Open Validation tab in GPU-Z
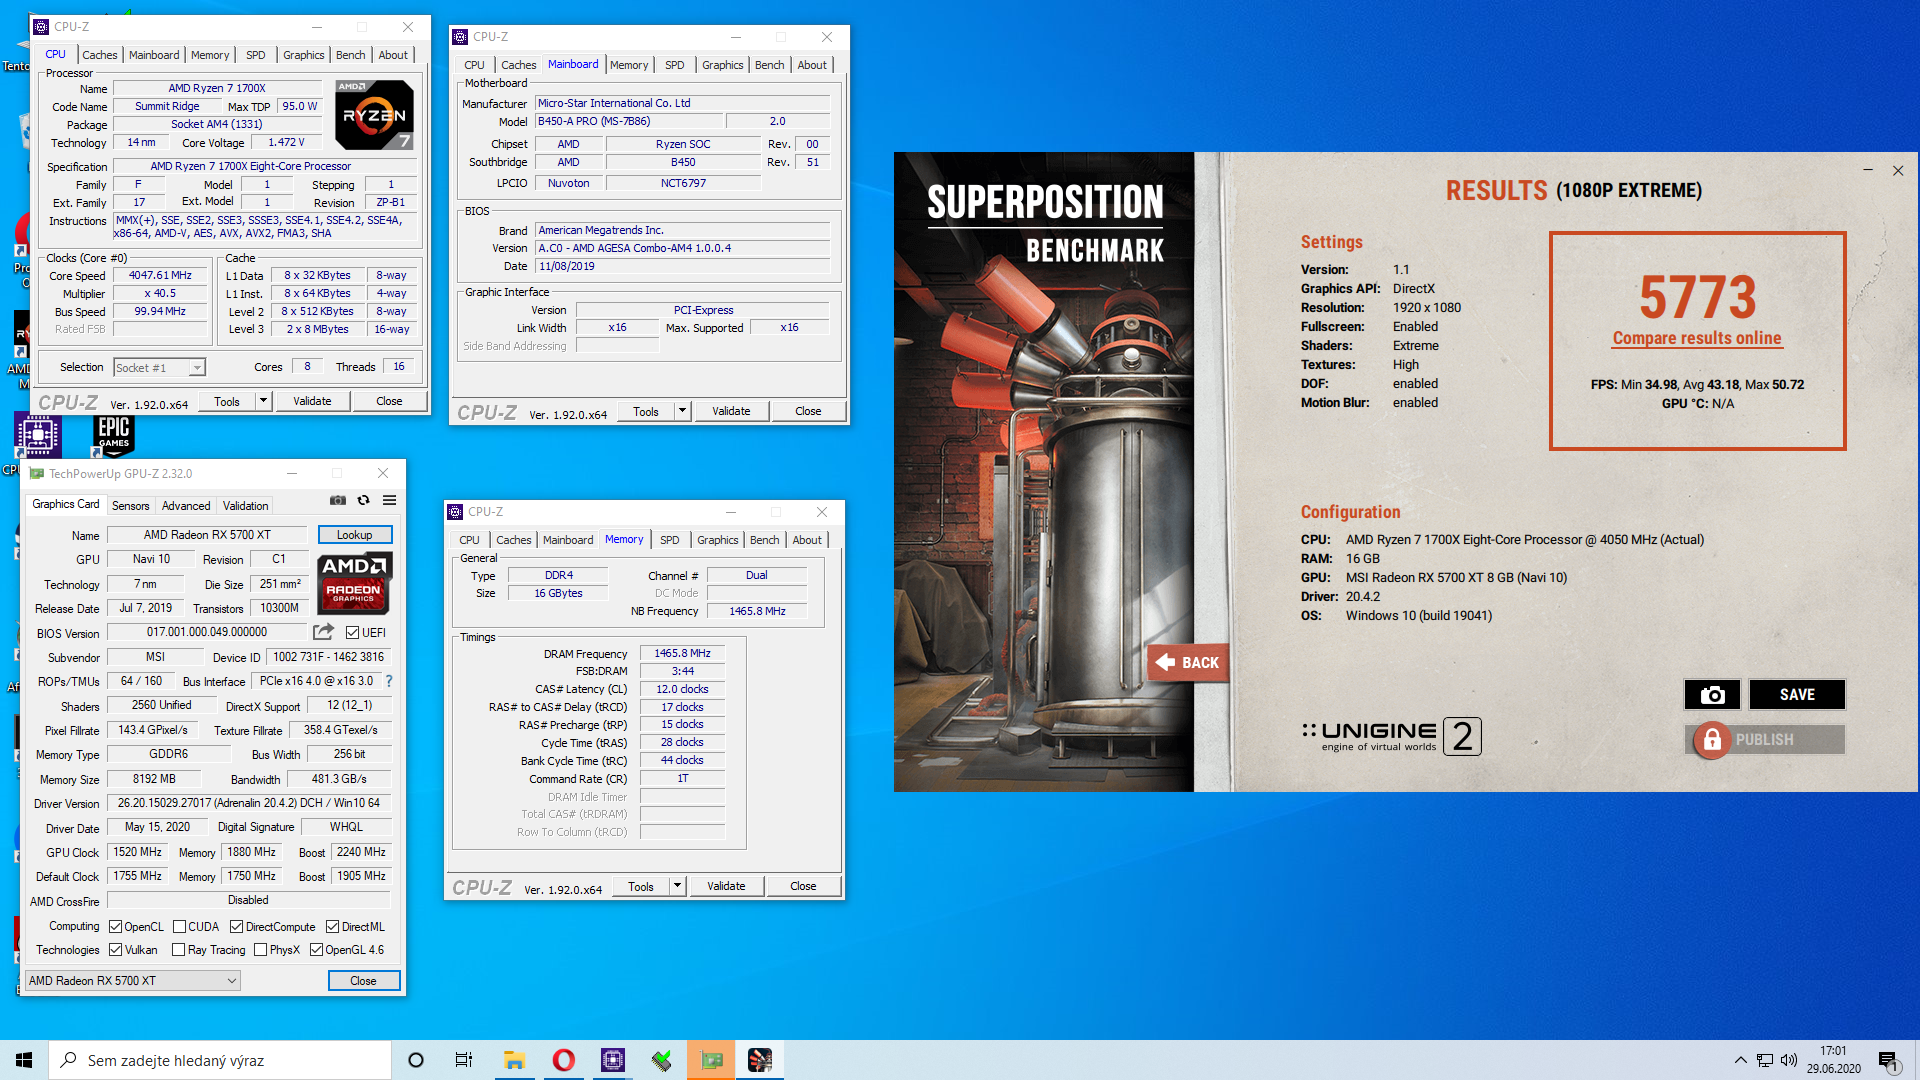This screenshot has height=1080, width=1920. (245, 506)
